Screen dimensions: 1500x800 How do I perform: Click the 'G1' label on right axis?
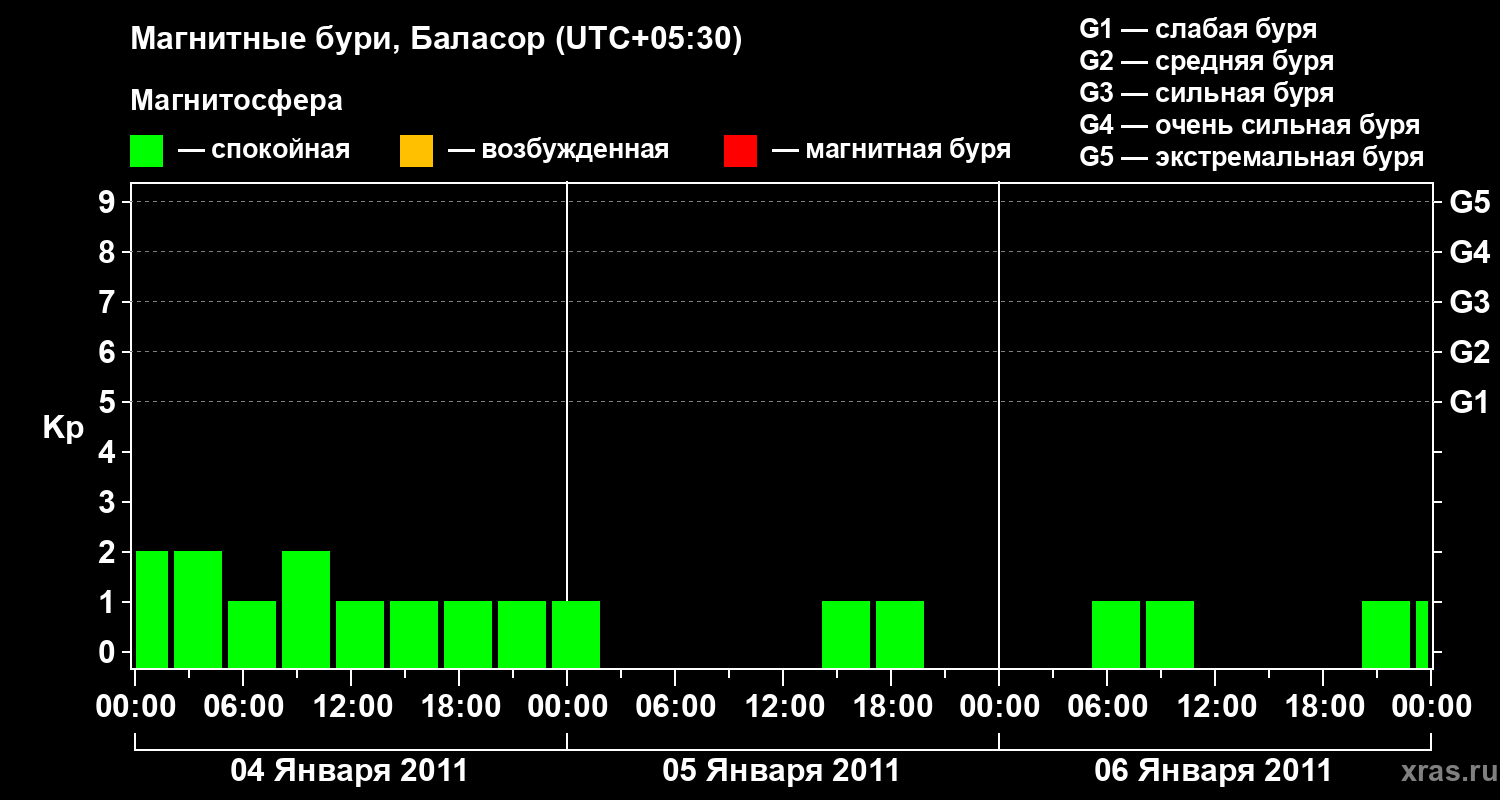point(1469,402)
